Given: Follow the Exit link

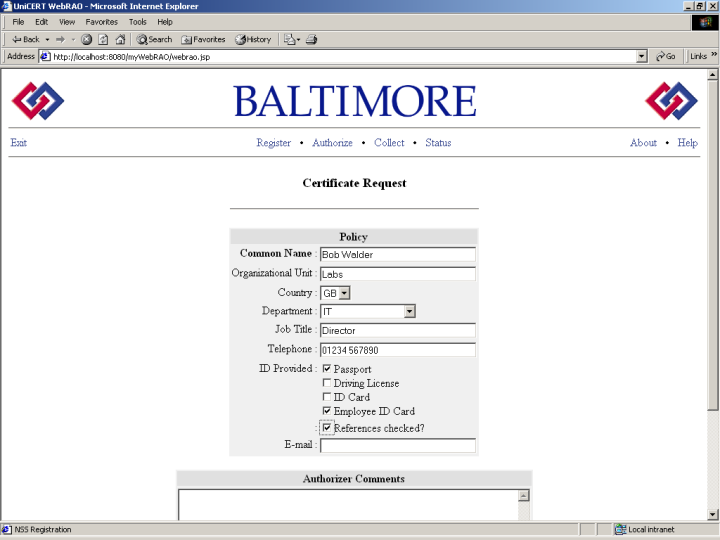Looking at the screenshot, I should [x=18, y=143].
